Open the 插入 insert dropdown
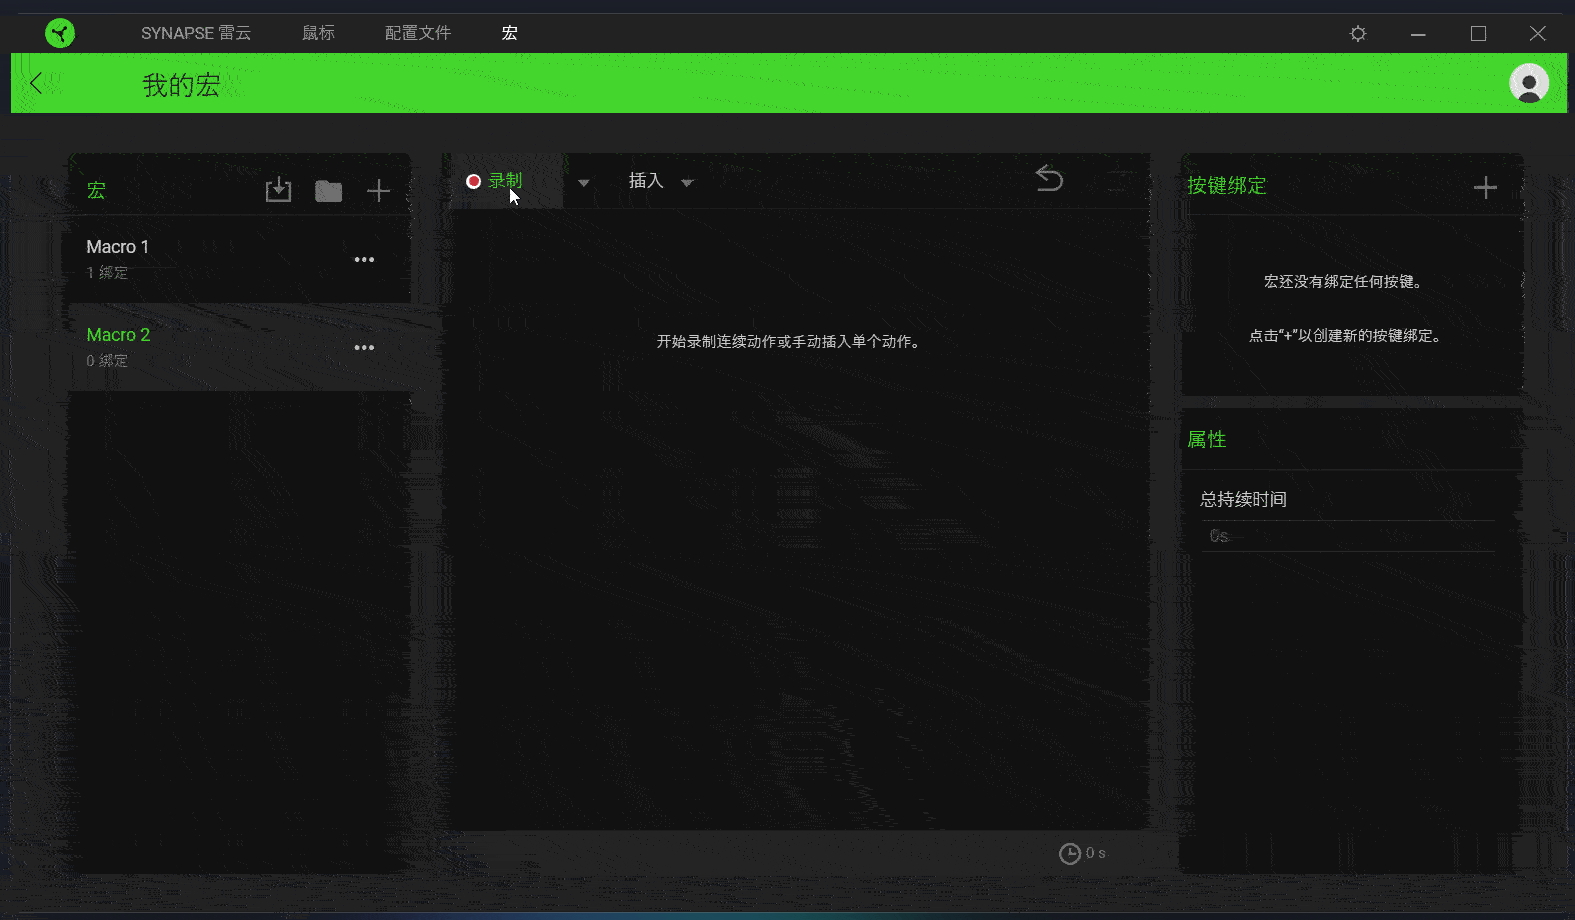Image resolution: width=1575 pixels, height=920 pixels. tap(660, 181)
